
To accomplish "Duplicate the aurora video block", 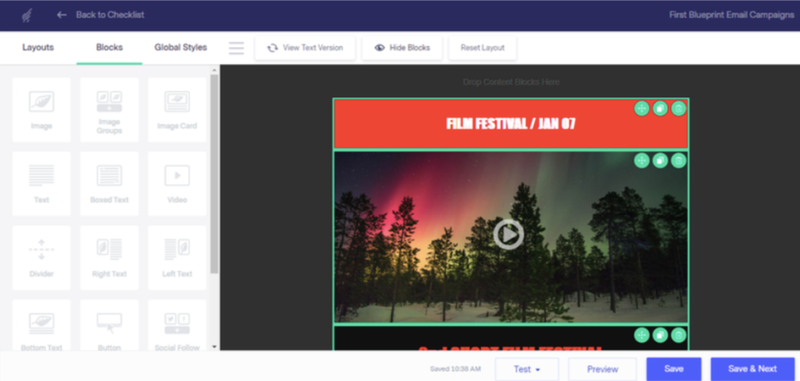I will pyautogui.click(x=660, y=161).
